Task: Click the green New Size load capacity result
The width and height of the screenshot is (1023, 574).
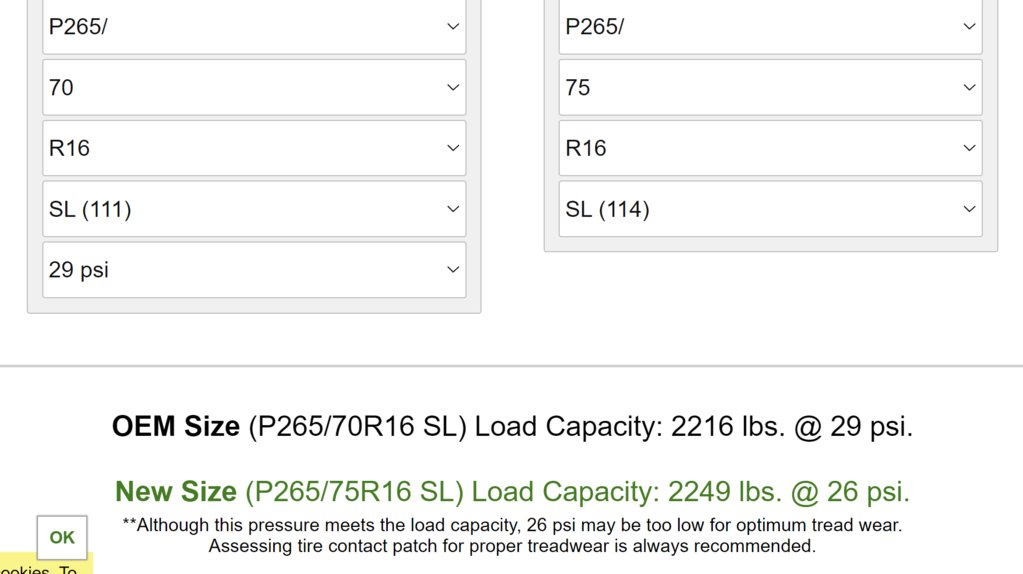Action: coord(512,492)
